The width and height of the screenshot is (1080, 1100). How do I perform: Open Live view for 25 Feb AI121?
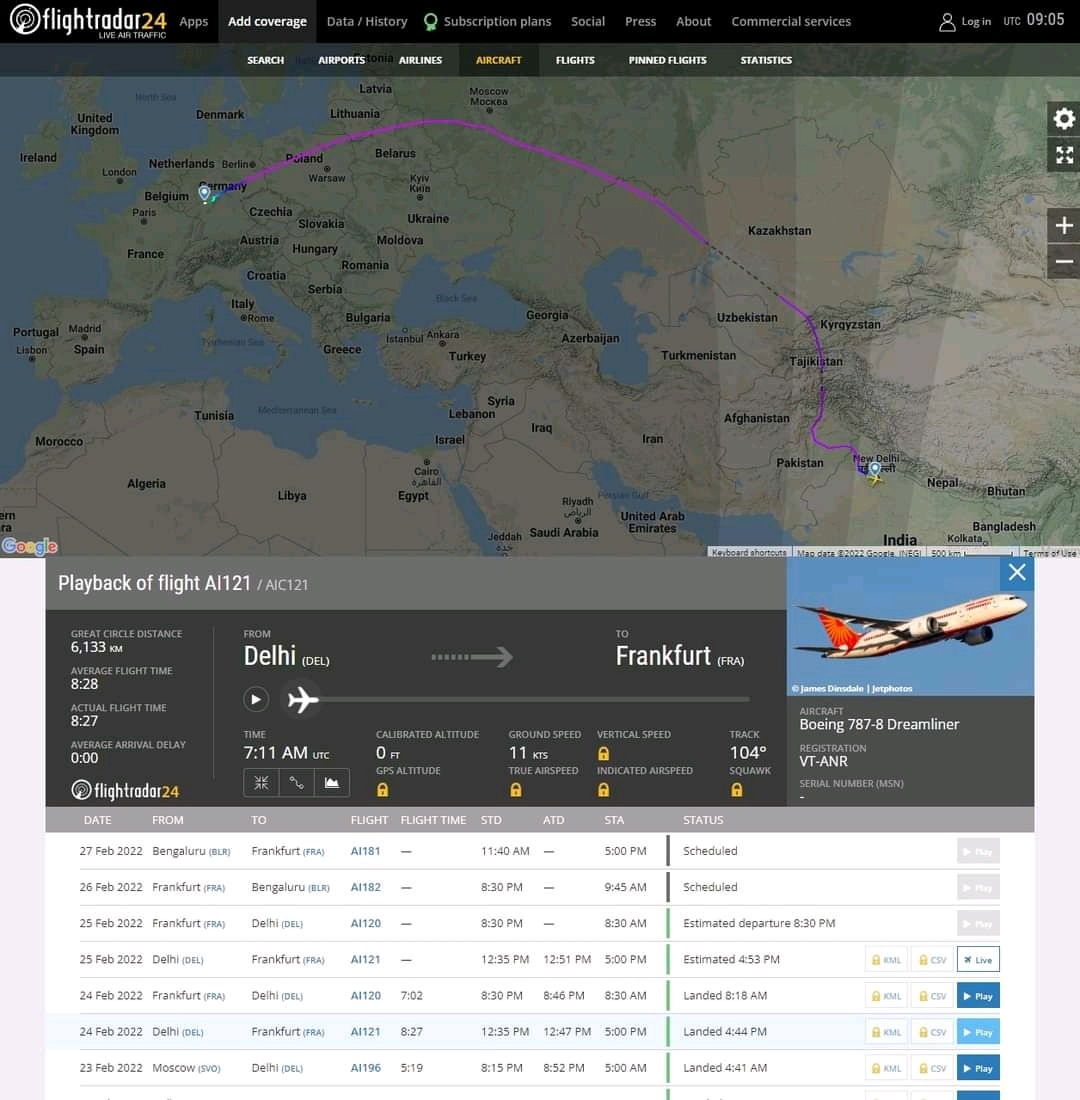[x=977, y=960]
